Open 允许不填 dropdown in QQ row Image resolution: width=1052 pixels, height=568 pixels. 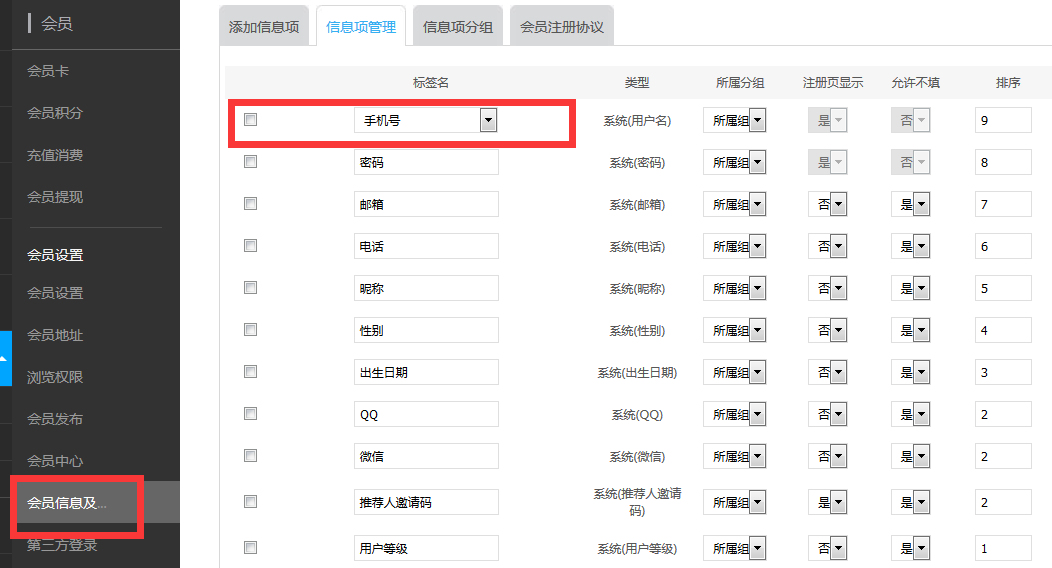(910, 414)
